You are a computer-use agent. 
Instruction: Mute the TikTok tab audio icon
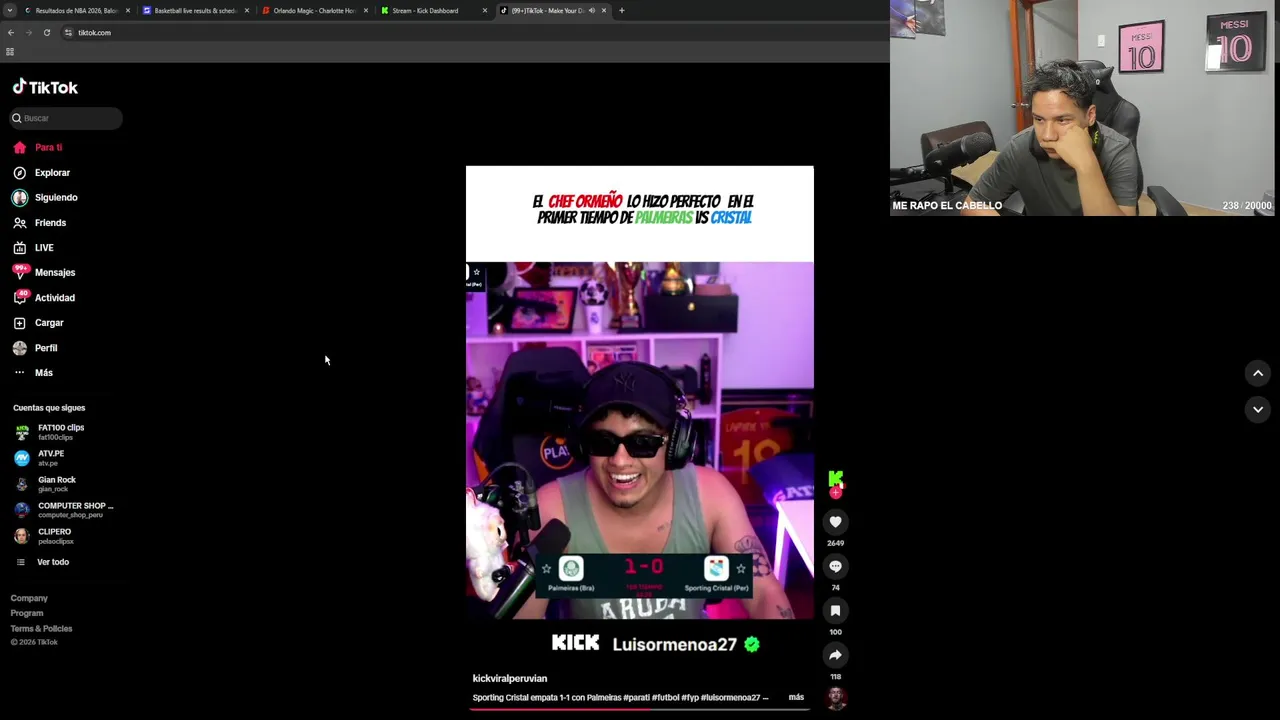pyautogui.click(x=591, y=11)
